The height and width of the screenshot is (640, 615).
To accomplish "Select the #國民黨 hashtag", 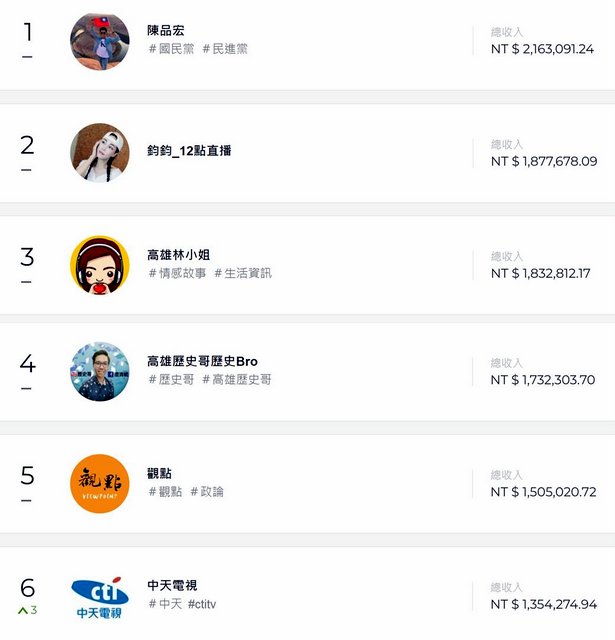I will 171,49.
